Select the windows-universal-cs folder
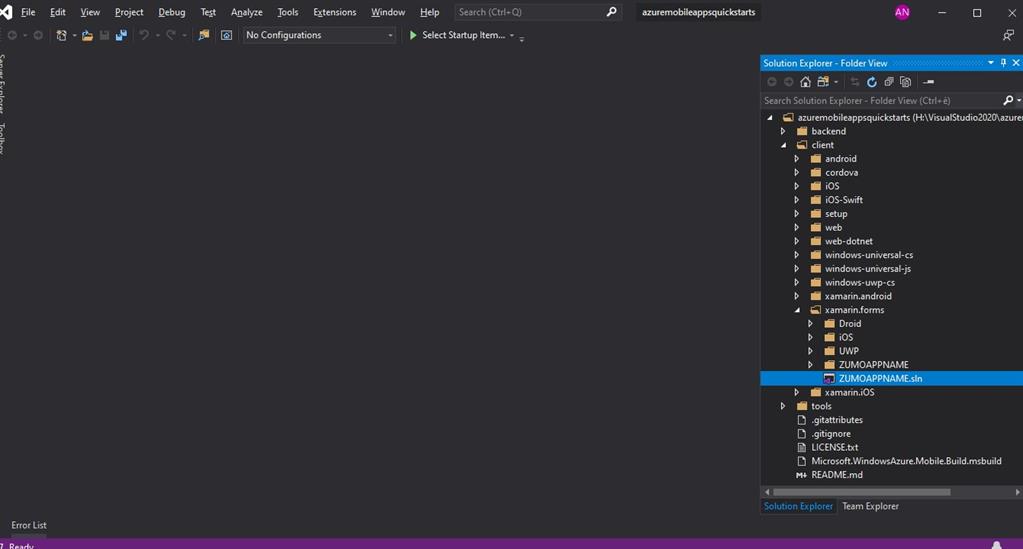The image size is (1023, 549). pos(869,255)
